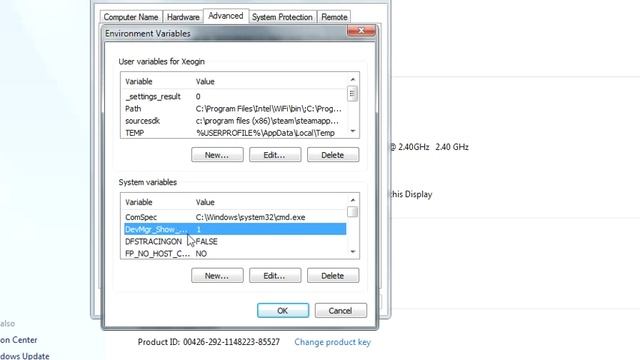Select the DFSTRACINGON system variable
This screenshot has width=640, height=360.
pos(234,242)
